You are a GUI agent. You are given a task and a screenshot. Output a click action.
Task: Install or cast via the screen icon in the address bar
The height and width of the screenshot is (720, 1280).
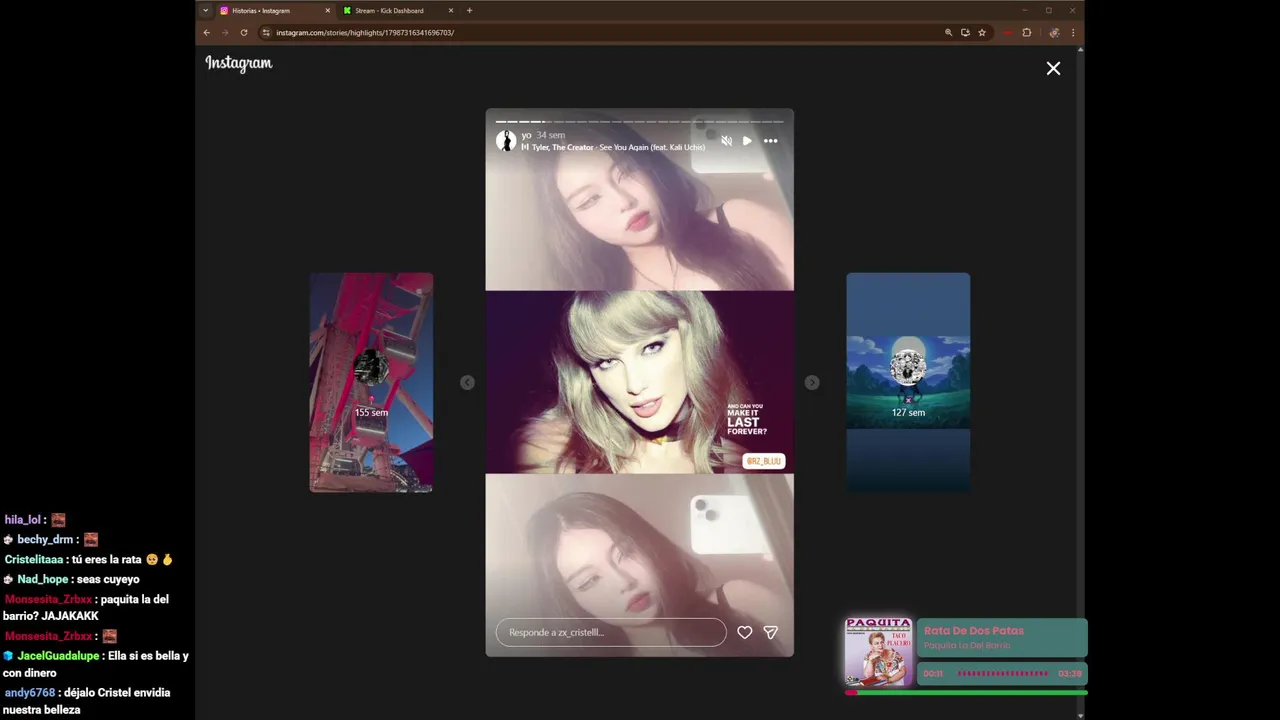965,32
